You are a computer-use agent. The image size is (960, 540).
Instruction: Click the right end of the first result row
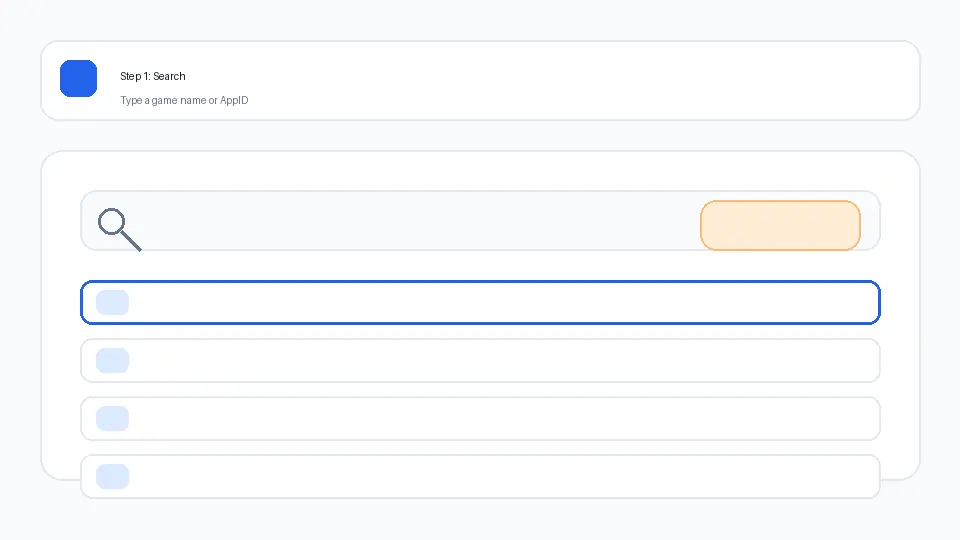pyautogui.click(x=840, y=303)
